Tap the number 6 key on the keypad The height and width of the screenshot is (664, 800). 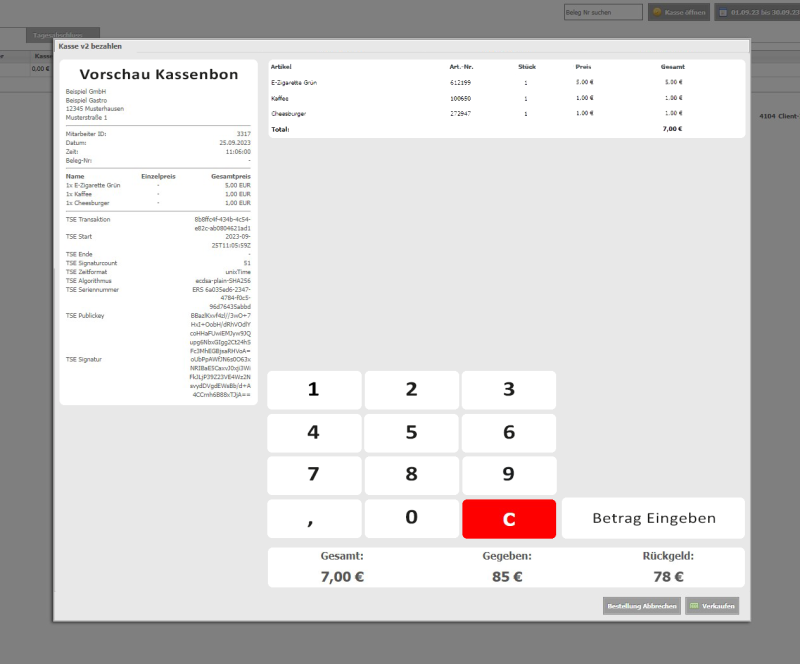click(x=509, y=433)
